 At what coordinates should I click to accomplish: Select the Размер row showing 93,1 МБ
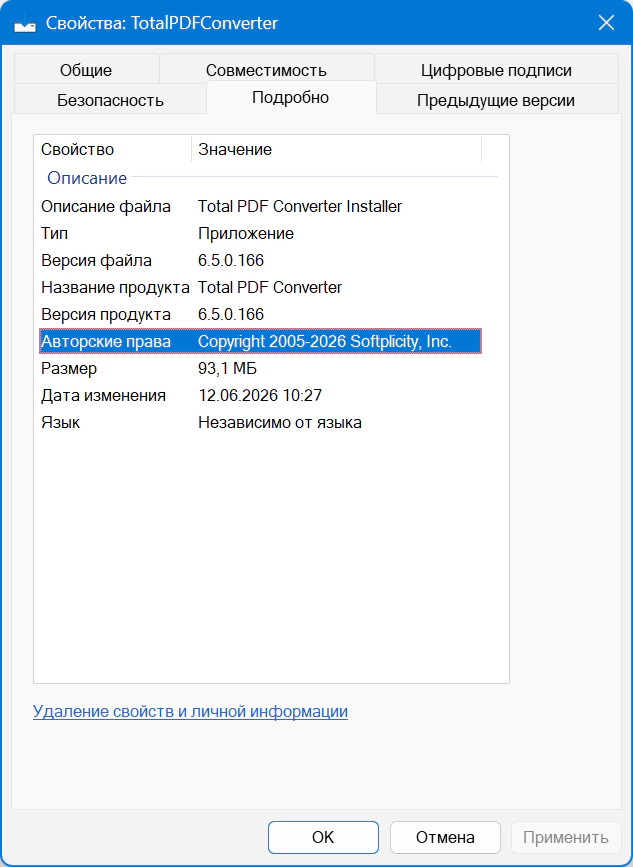tap(260, 368)
